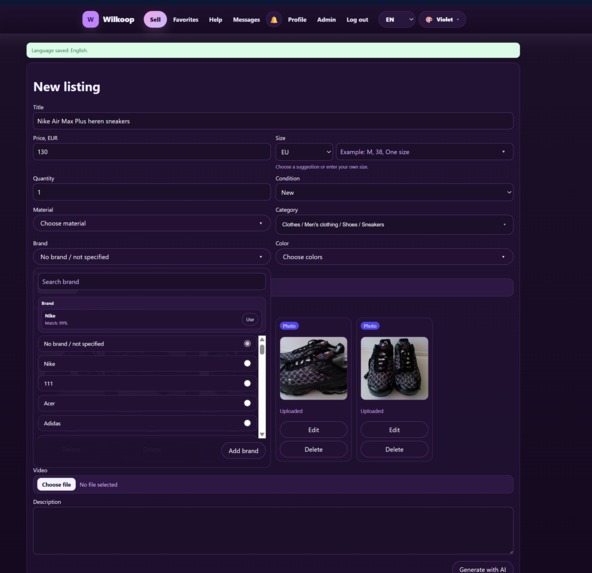Use the suggested Nike brand match
This screenshot has height=573, width=592.
point(250,319)
